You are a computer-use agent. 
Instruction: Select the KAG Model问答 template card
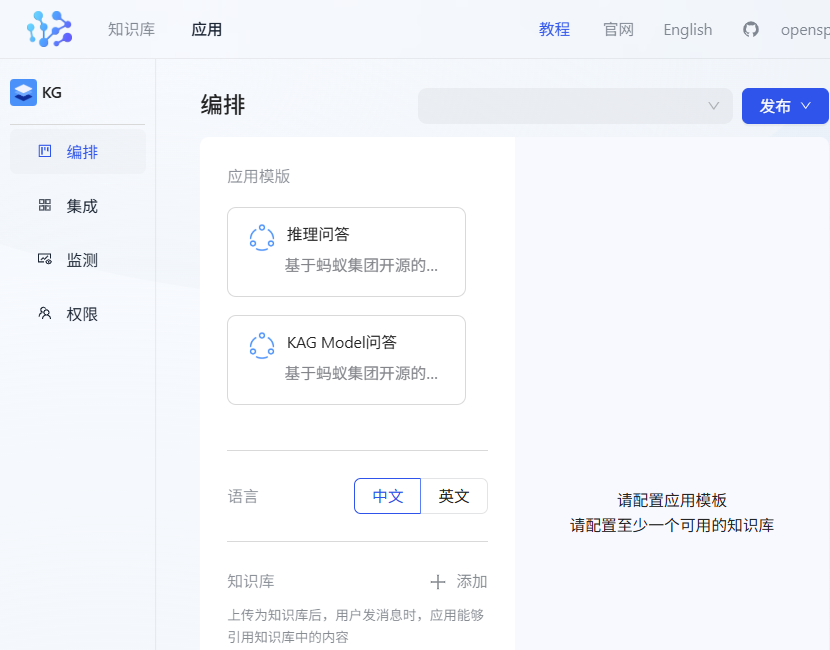[x=346, y=360]
